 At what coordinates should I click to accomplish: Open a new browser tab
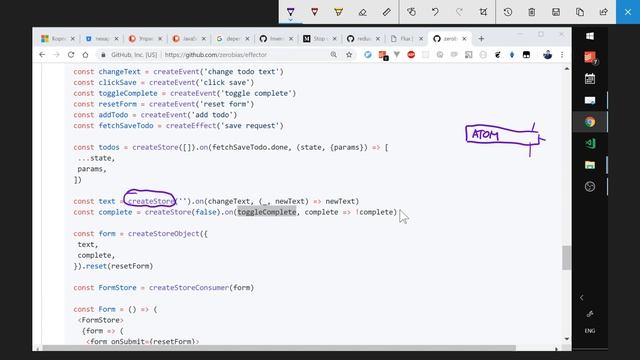click(x=481, y=39)
